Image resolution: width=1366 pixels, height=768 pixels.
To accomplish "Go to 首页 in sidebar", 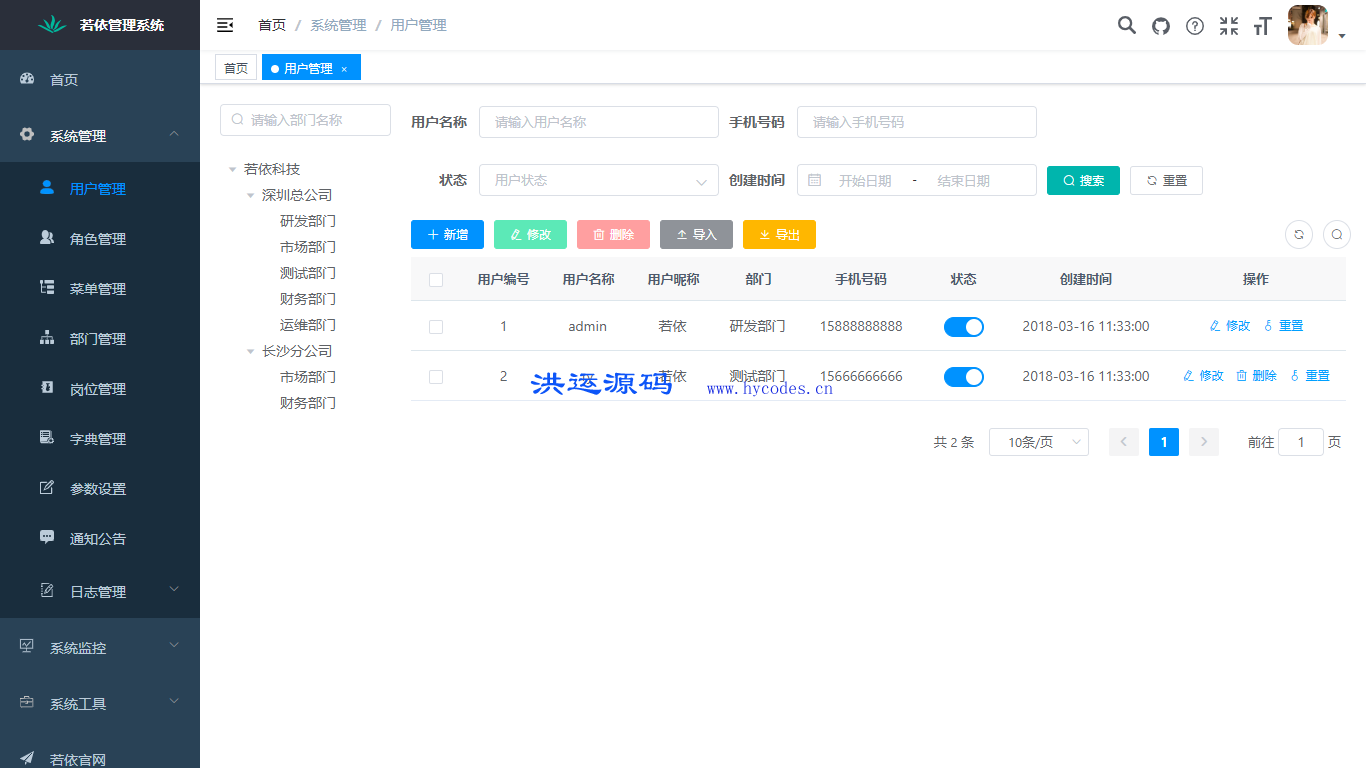I will click(x=100, y=79).
